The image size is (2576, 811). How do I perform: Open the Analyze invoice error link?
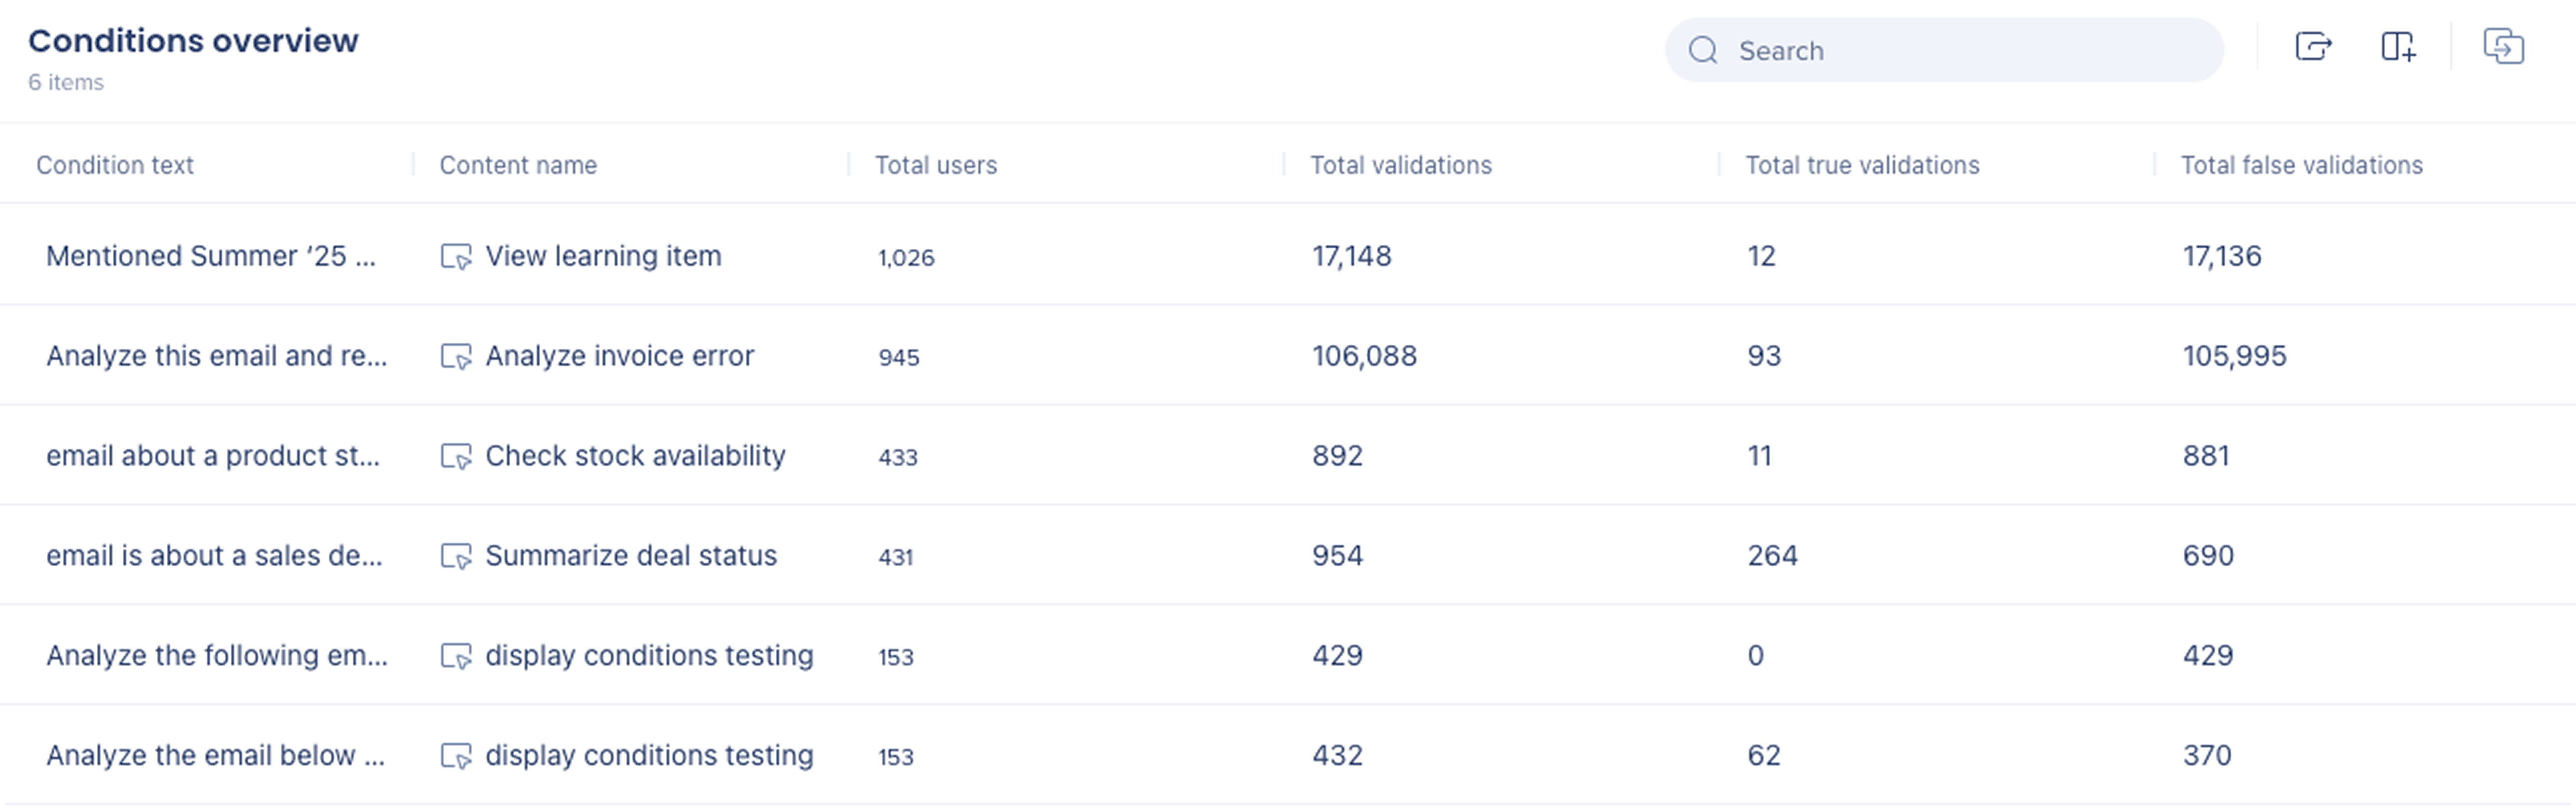point(619,356)
